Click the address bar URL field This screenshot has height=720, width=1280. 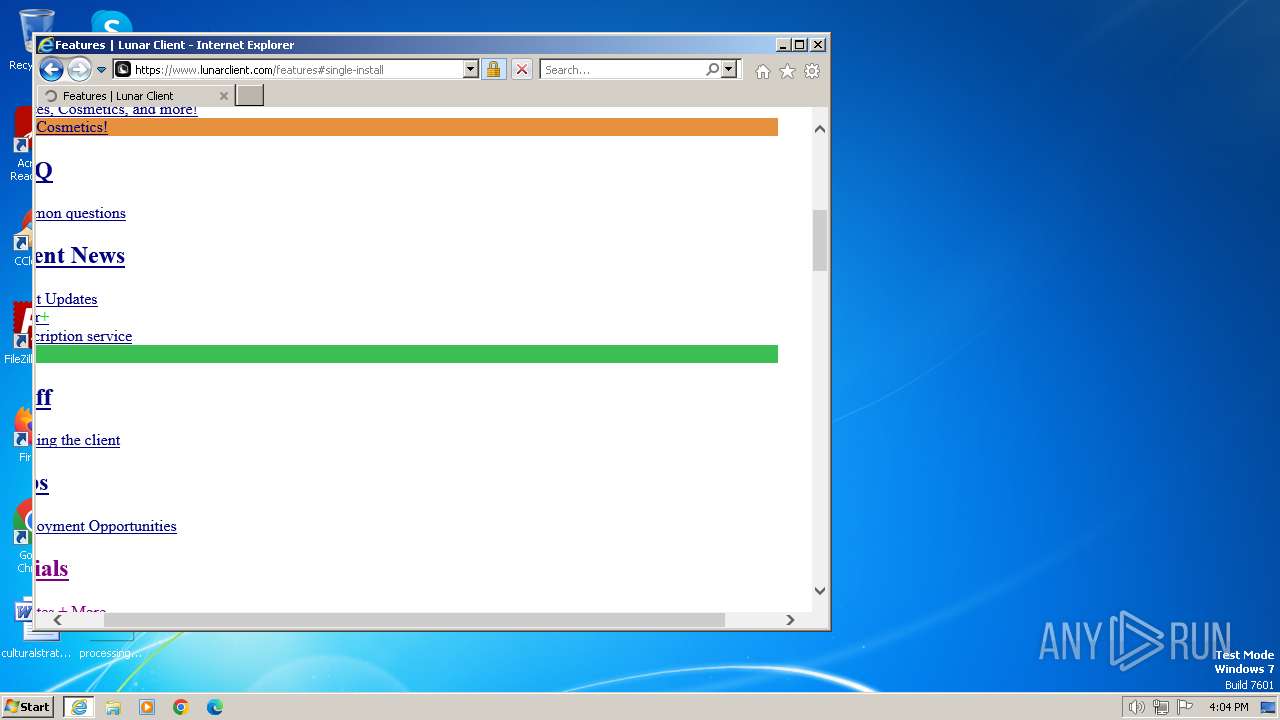(297, 70)
